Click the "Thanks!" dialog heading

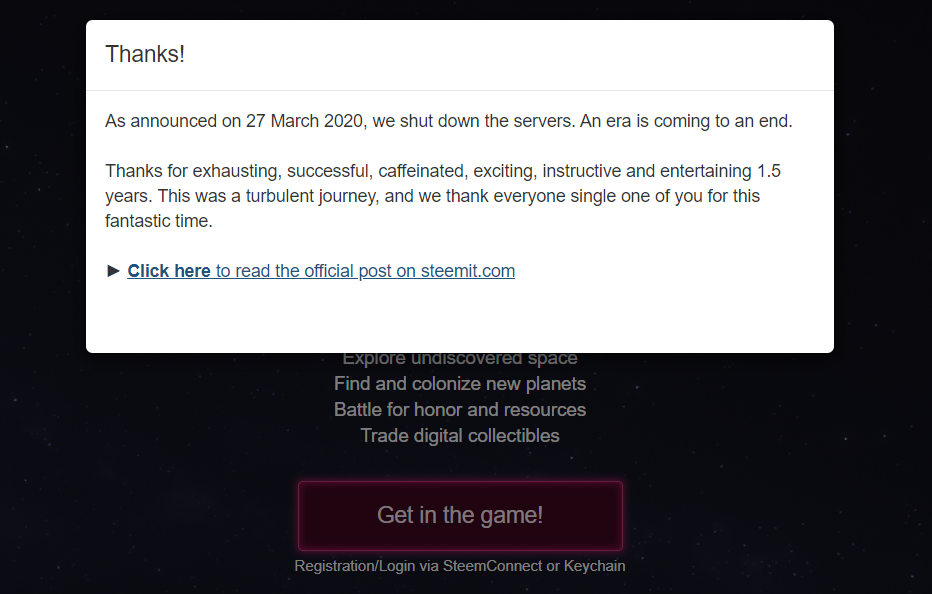145,54
